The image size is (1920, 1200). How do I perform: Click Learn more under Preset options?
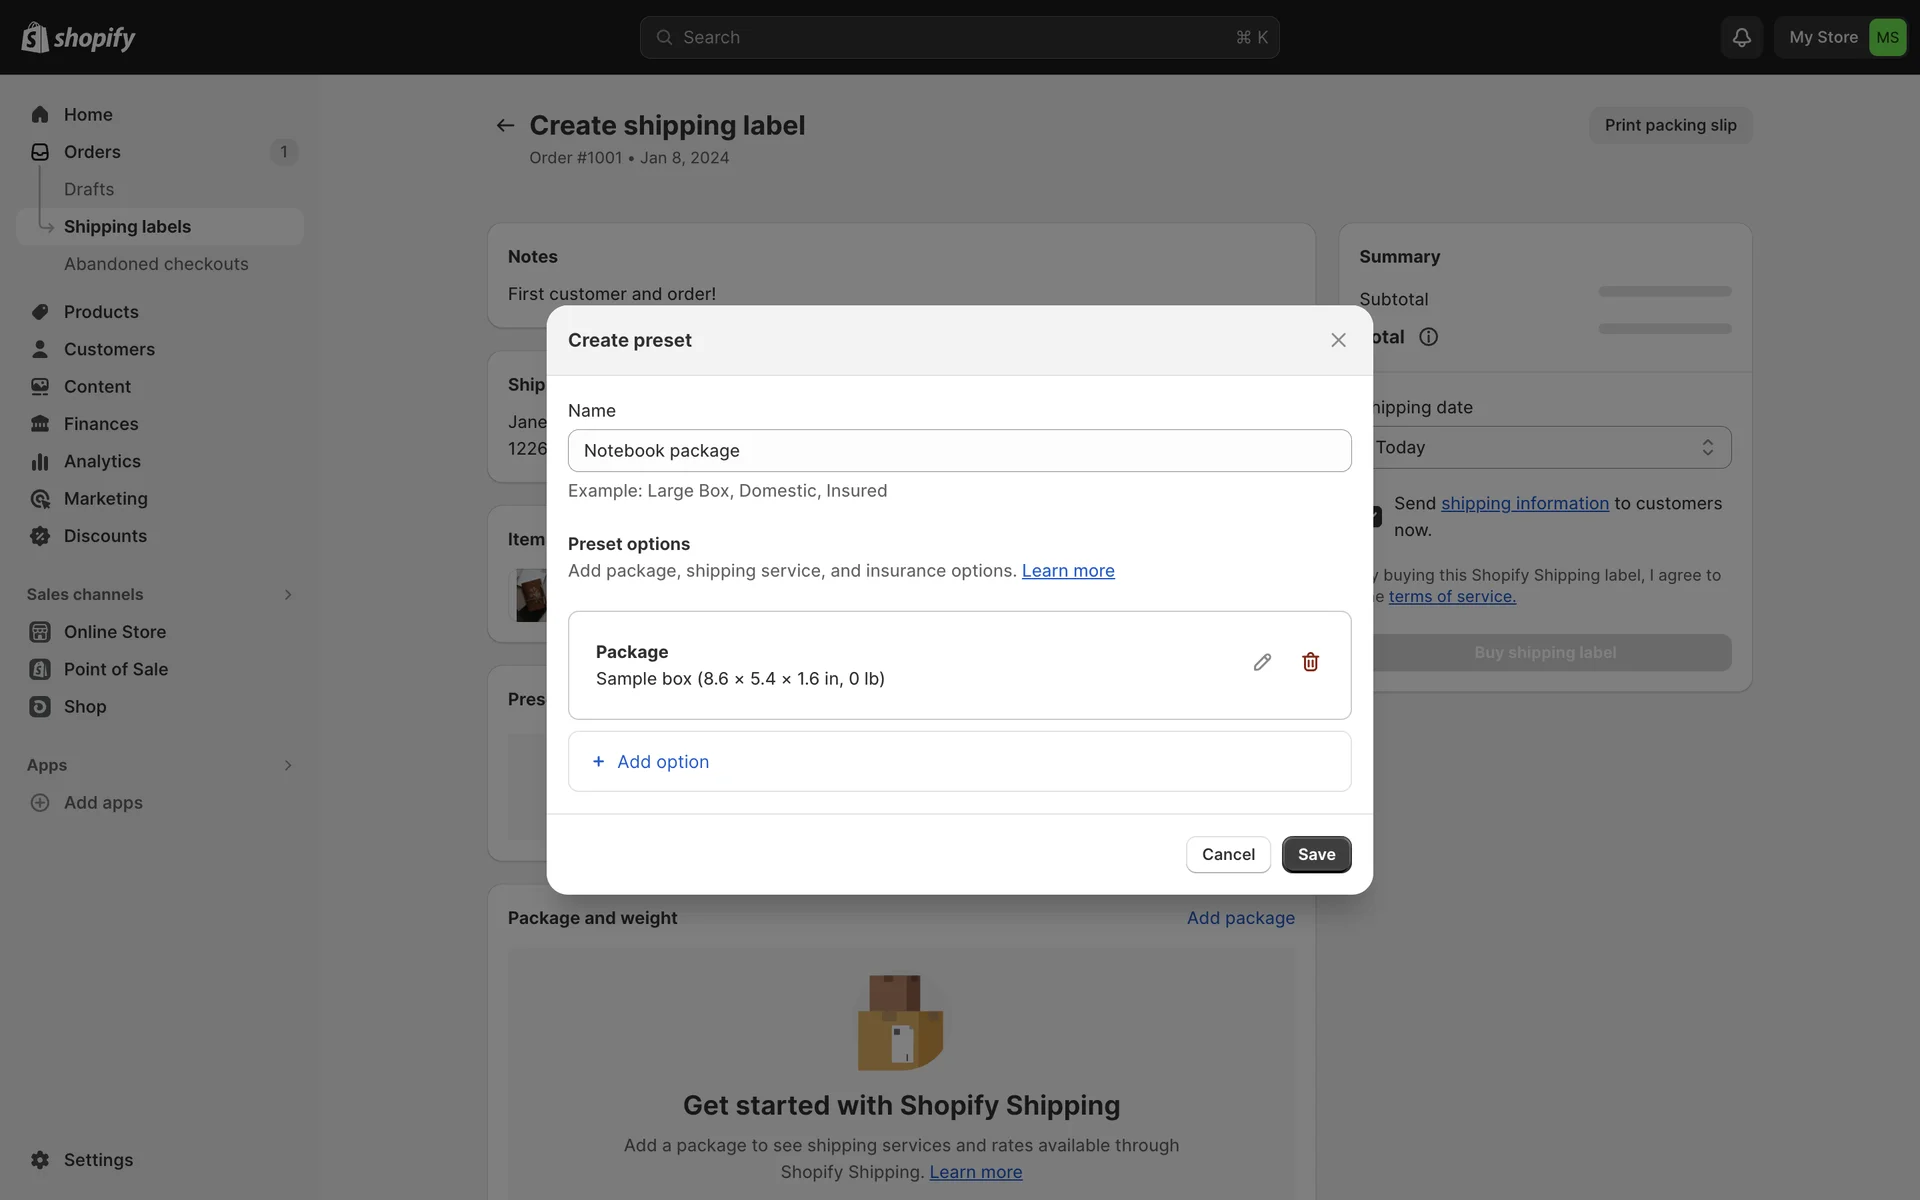(x=1067, y=570)
